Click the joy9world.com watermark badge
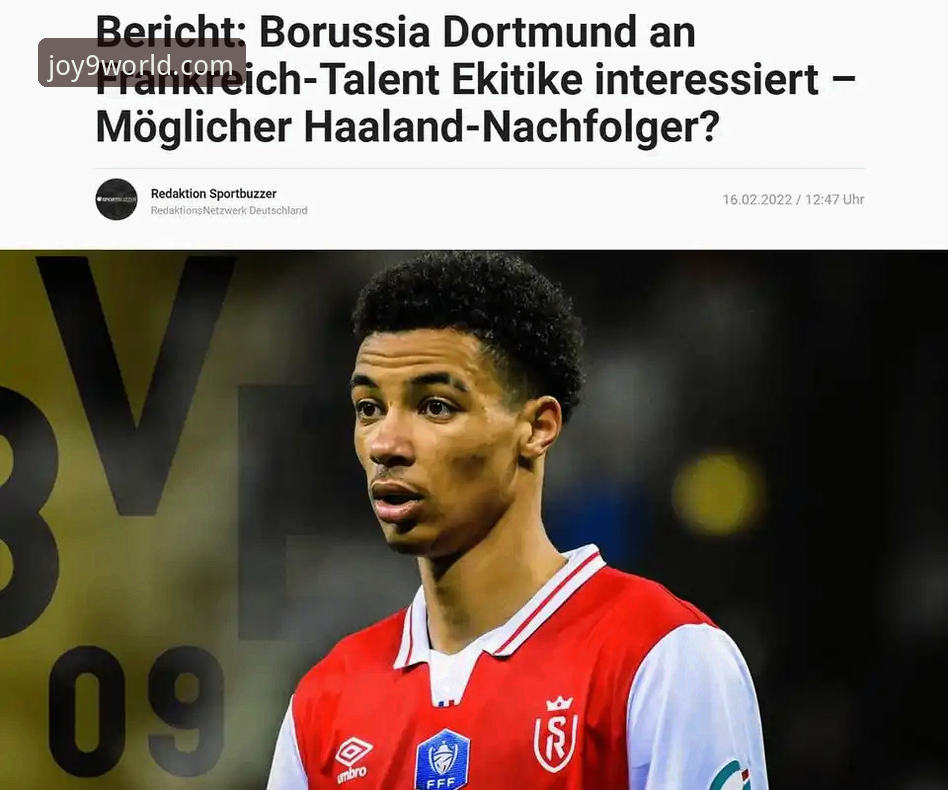948x790 pixels. [141, 62]
